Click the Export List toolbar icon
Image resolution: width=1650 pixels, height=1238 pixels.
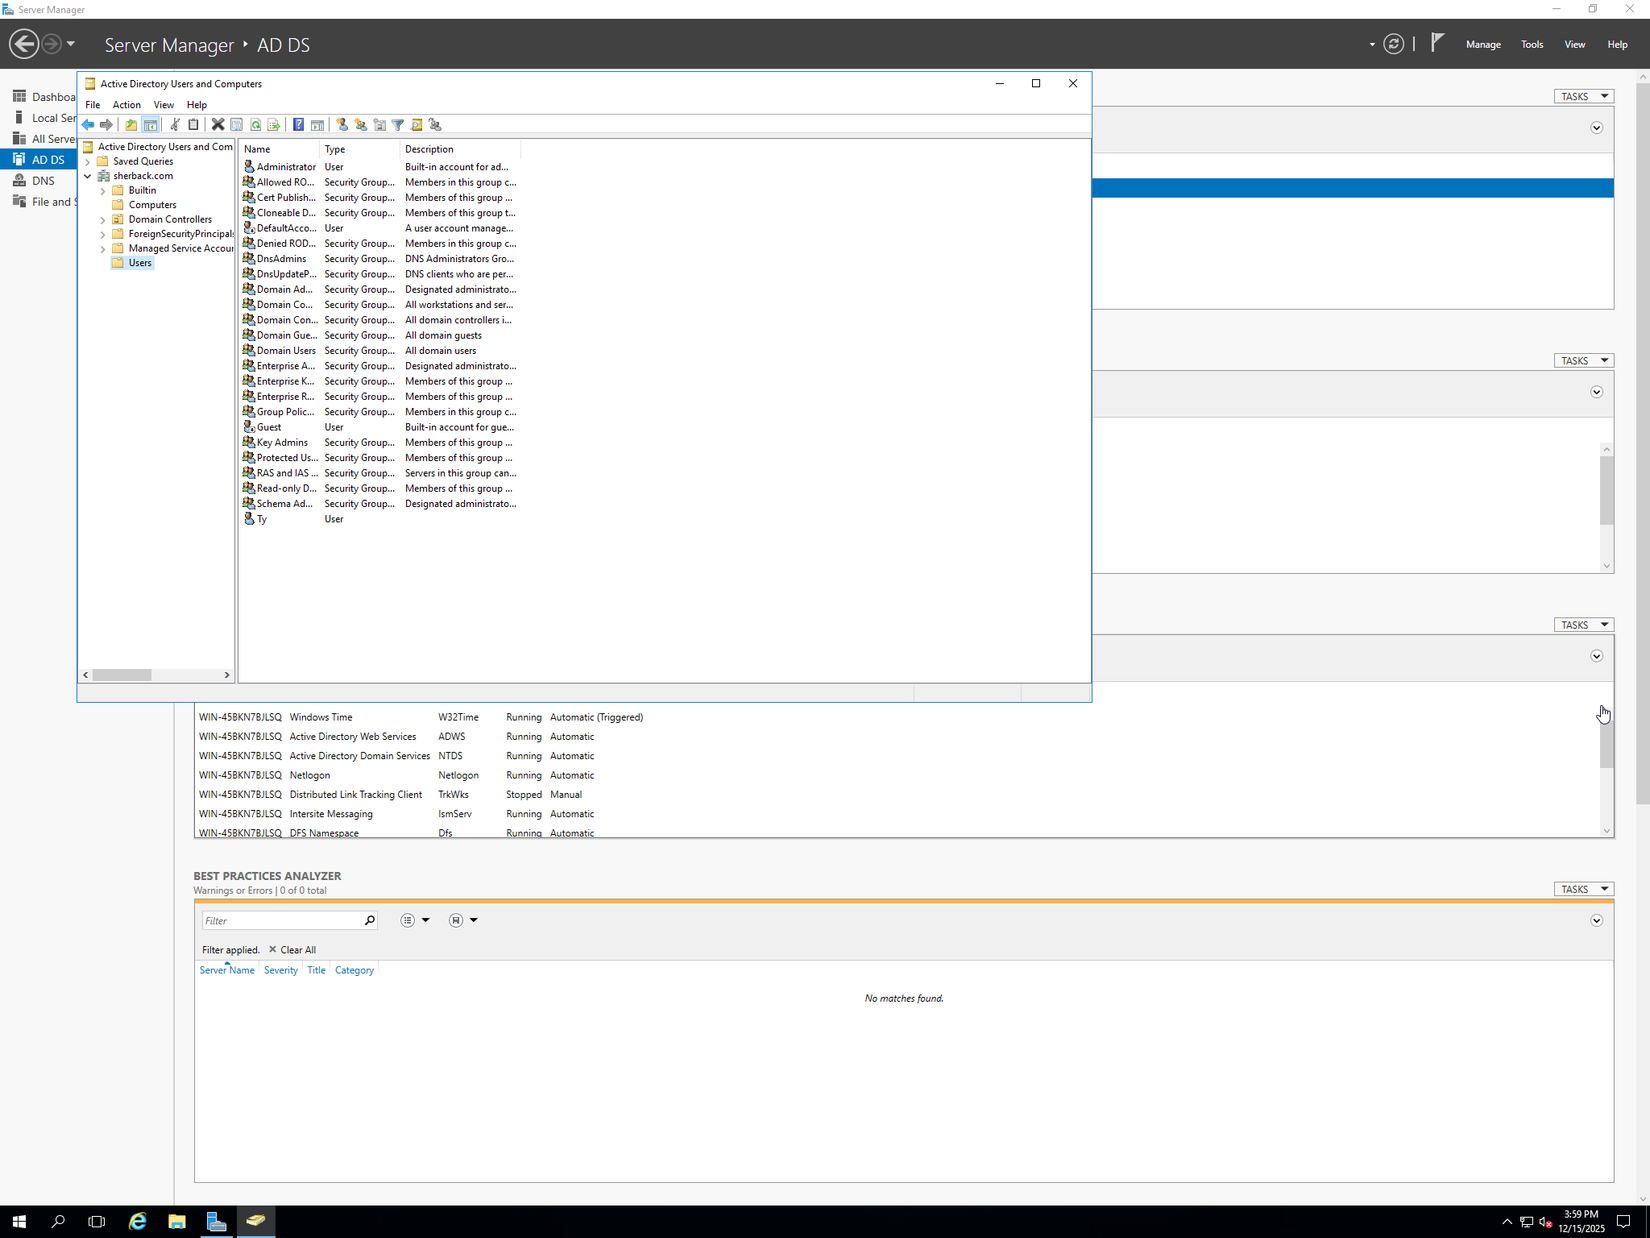tap(273, 124)
